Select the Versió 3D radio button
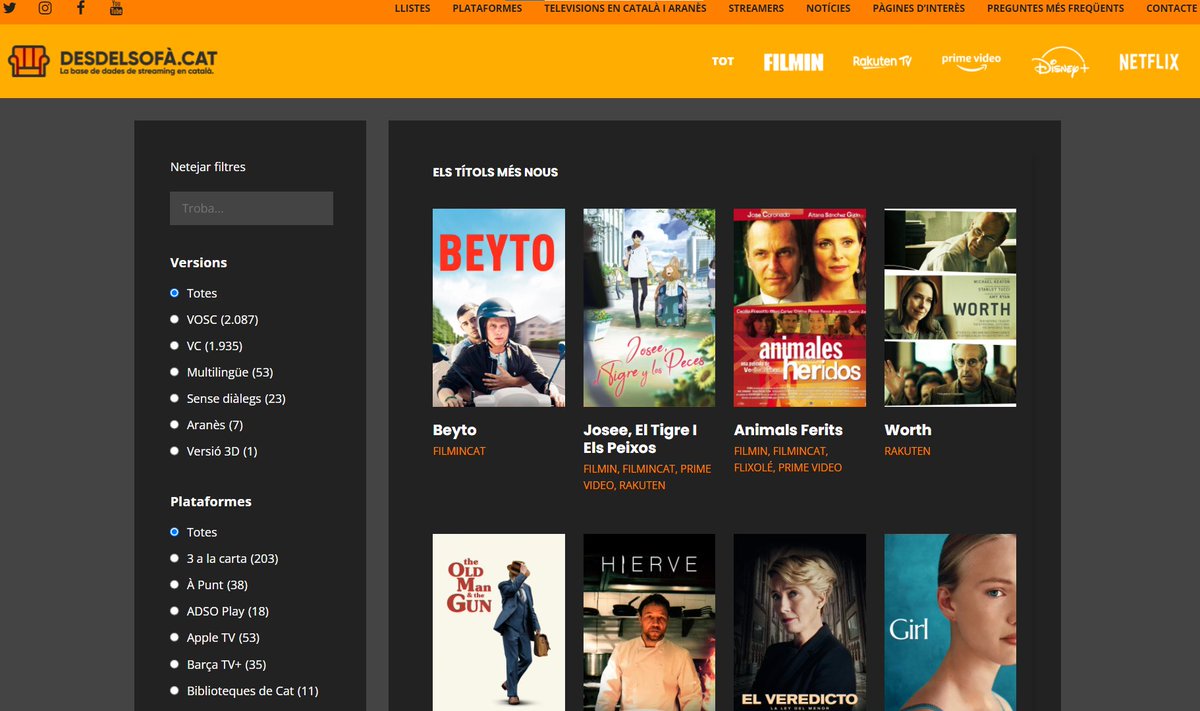This screenshot has height=711, width=1200. tap(174, 451)
